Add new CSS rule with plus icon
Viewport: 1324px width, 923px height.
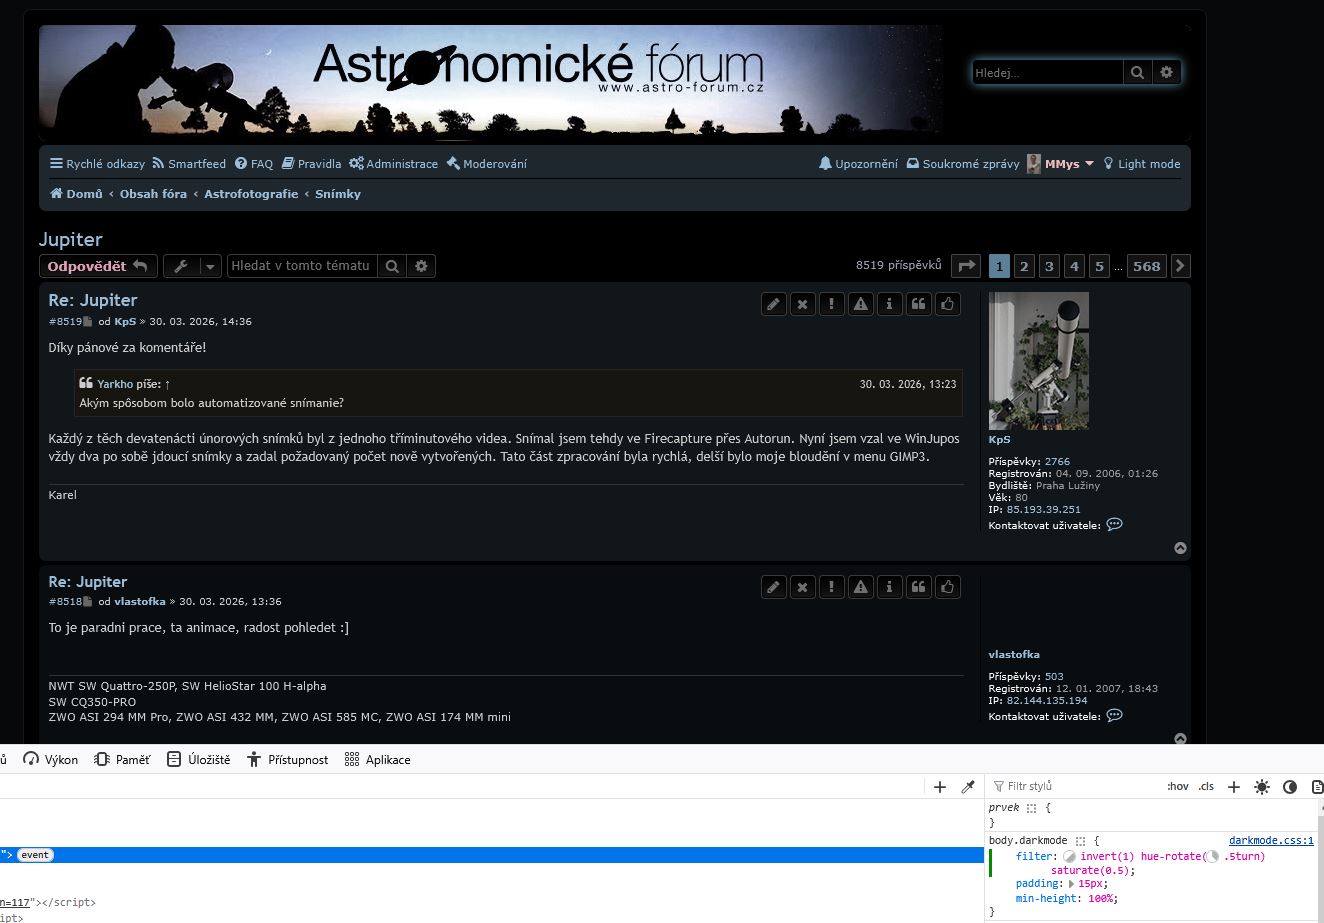[x=1234, y=787]
